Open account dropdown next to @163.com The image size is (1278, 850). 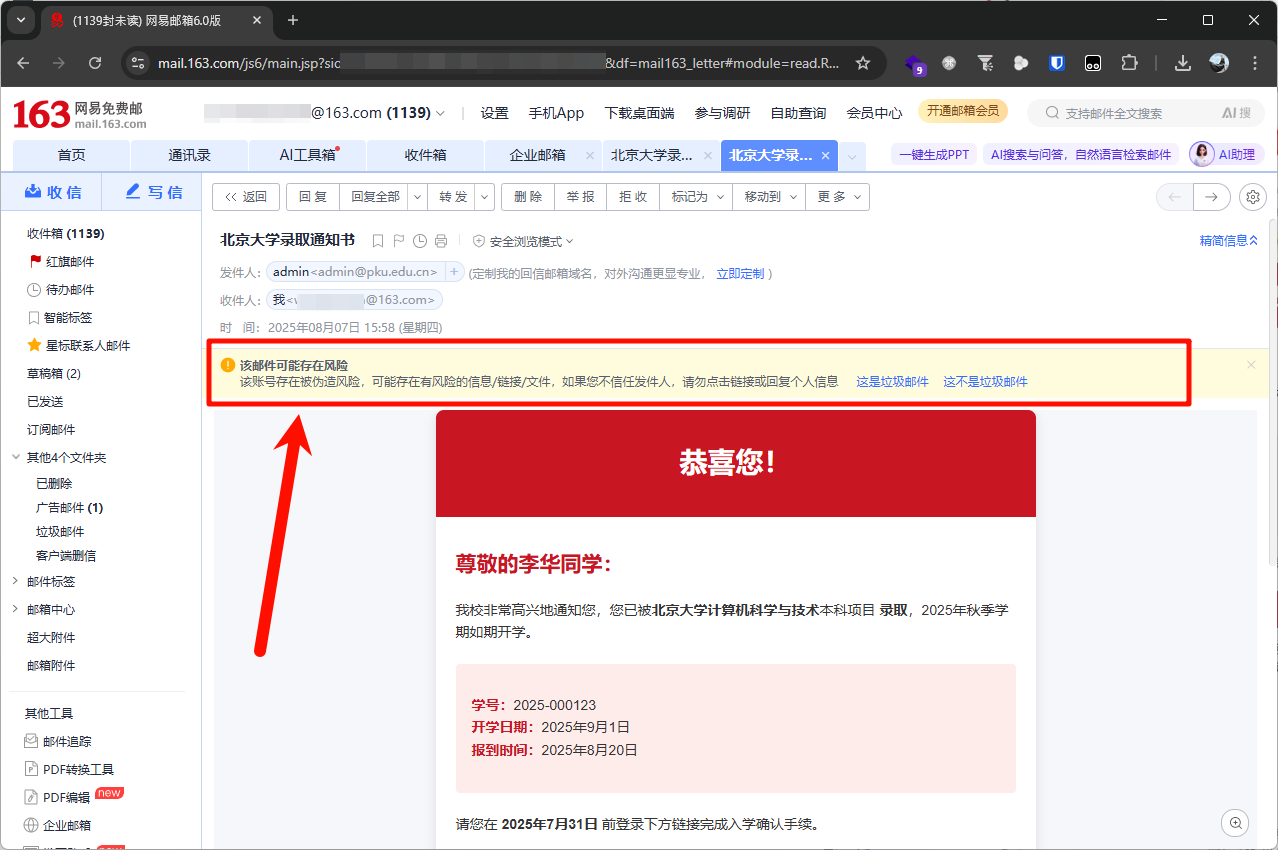tap(440, 113)
